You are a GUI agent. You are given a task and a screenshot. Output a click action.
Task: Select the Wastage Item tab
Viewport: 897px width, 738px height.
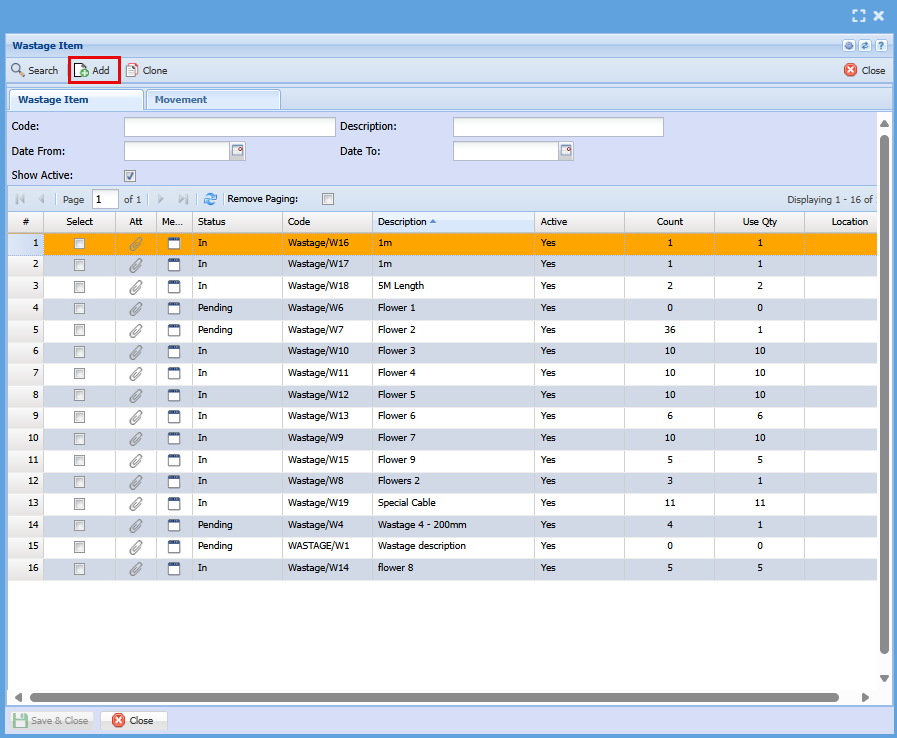coord(53,100)
